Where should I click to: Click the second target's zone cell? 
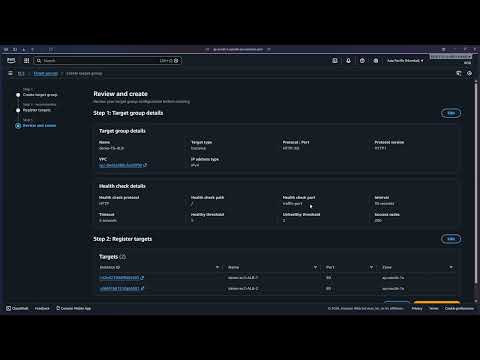pyautogui.click(x=393, y=288)
